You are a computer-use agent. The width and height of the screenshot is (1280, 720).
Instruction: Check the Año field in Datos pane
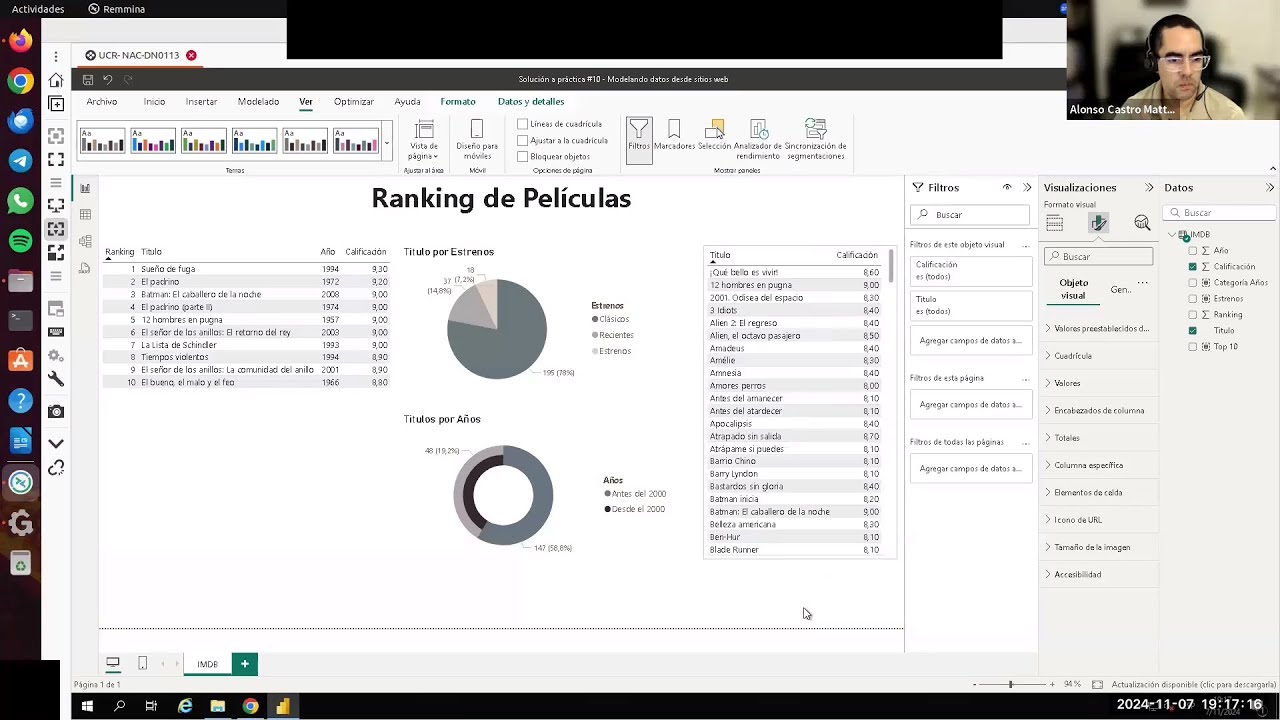1192,251
